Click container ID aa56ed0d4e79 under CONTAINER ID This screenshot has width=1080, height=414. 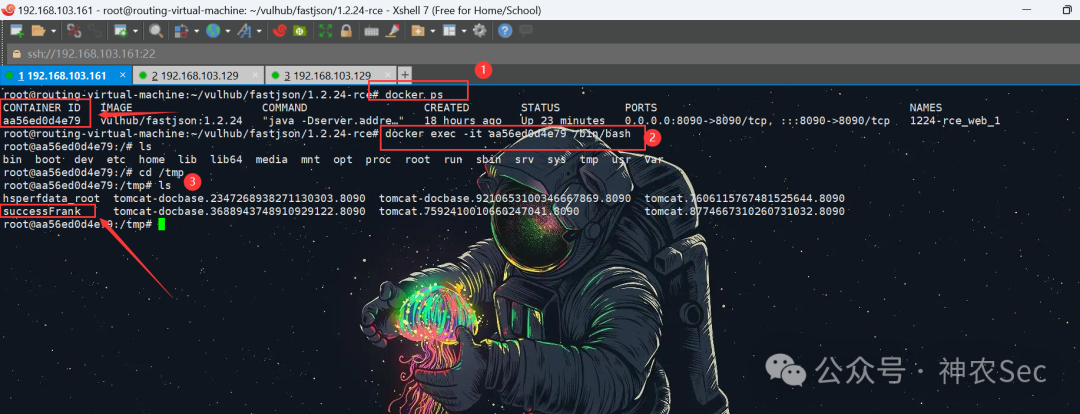(42, 121)
